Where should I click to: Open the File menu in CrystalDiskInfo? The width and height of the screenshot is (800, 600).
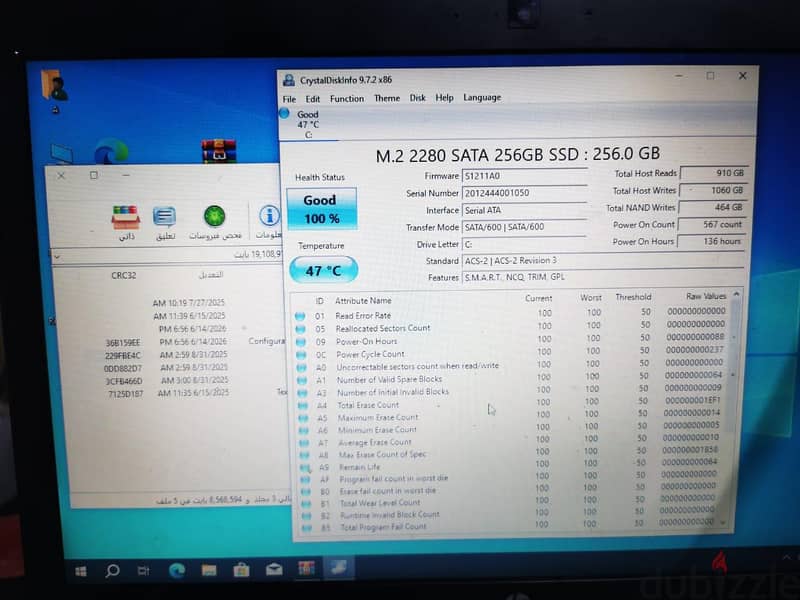(289, 99)
